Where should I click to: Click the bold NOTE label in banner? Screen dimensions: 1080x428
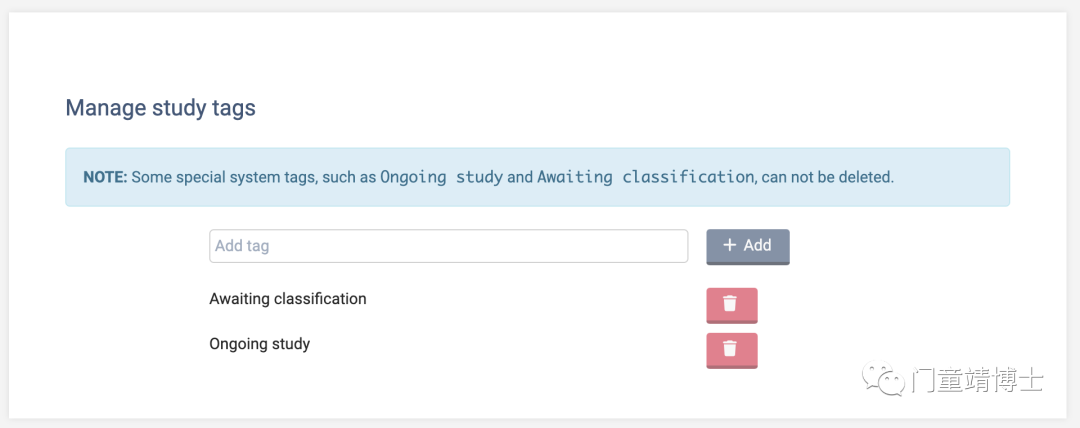click(x=105, y=177)
